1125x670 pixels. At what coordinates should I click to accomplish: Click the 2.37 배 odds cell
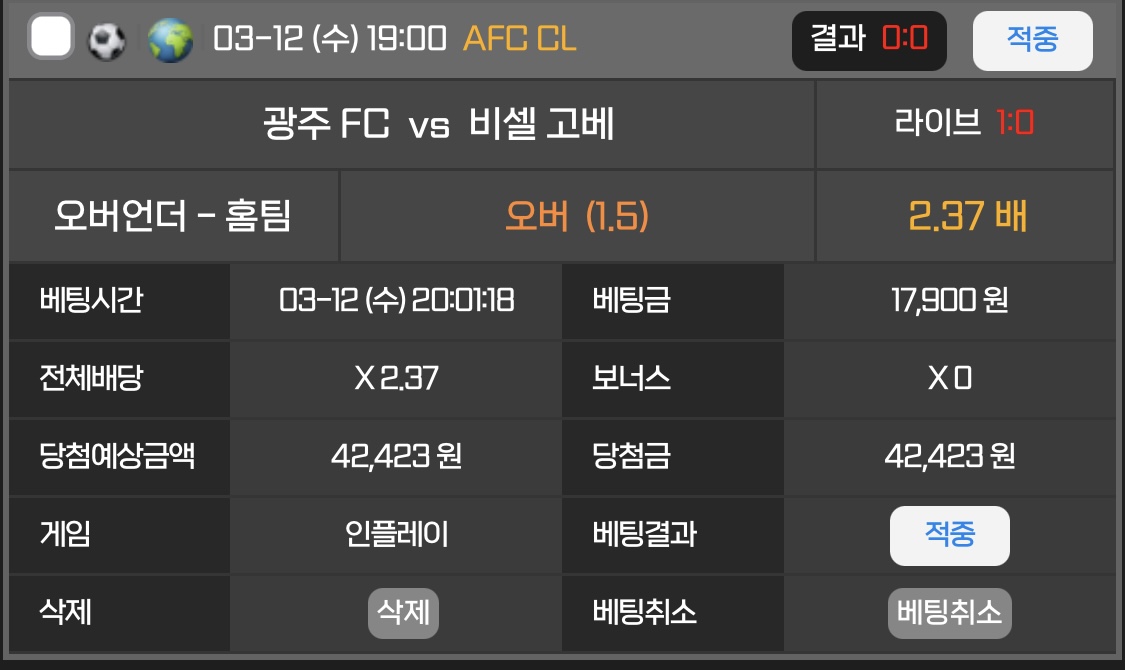966,216
